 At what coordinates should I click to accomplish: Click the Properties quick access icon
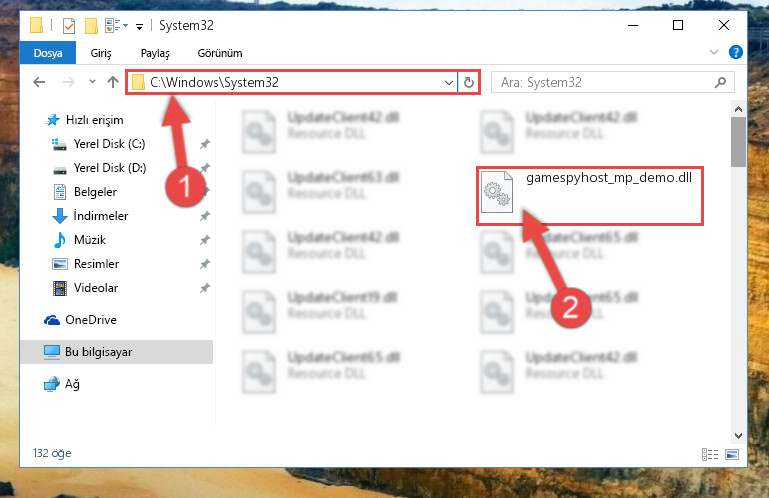[69, 26]
